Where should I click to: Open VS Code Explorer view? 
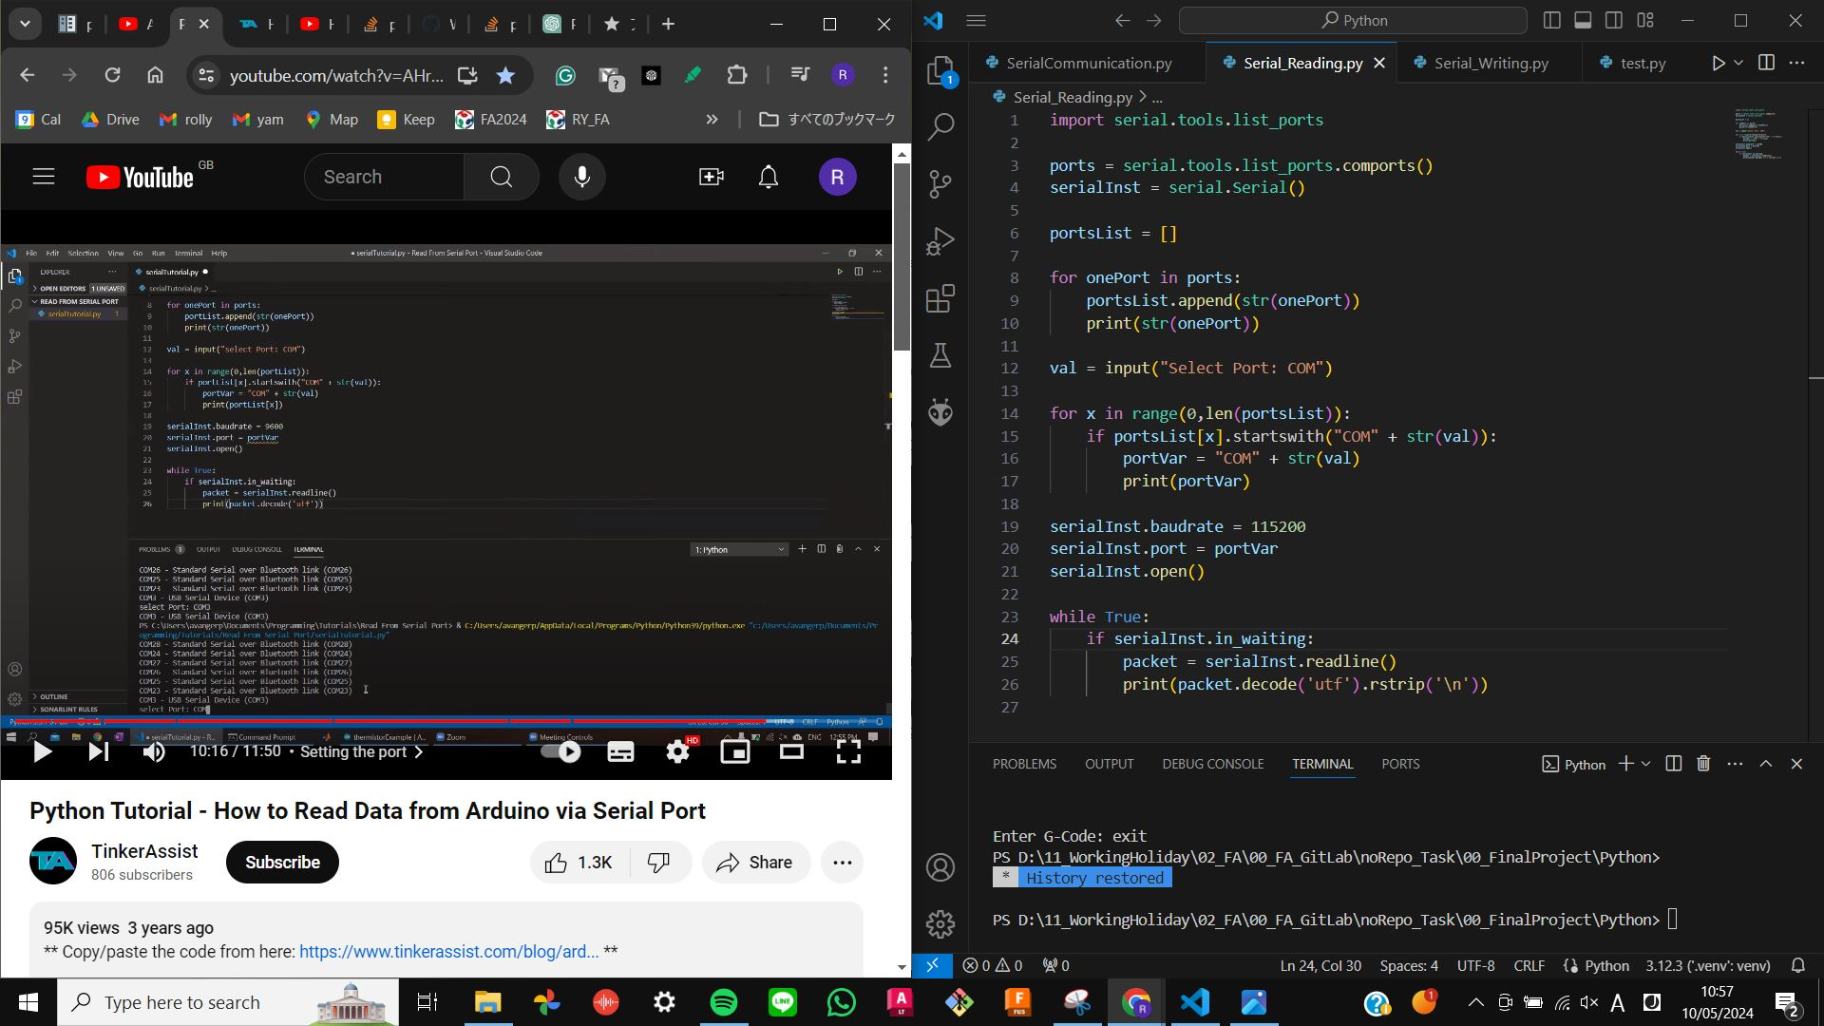[941, 70]
